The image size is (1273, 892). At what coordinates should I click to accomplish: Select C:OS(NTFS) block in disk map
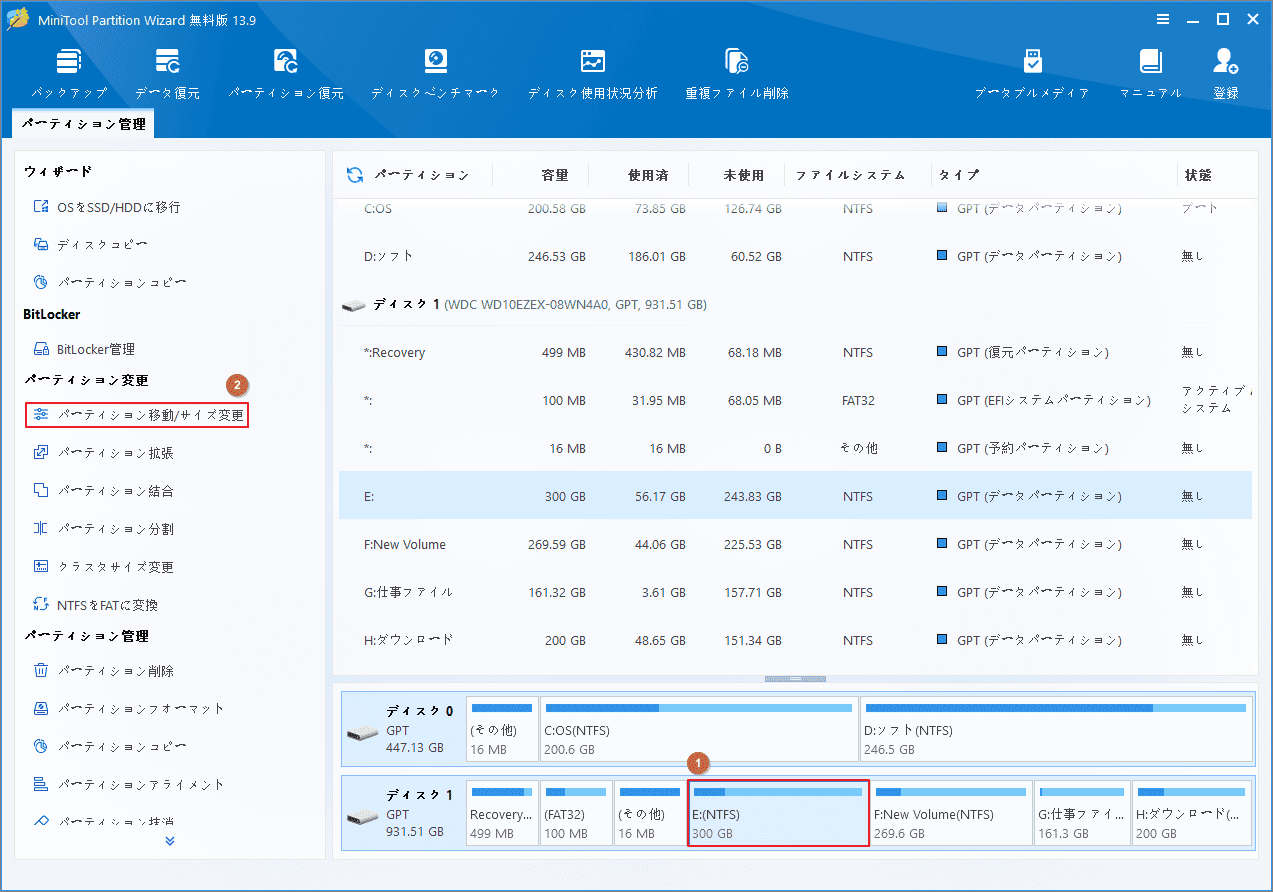698,730
